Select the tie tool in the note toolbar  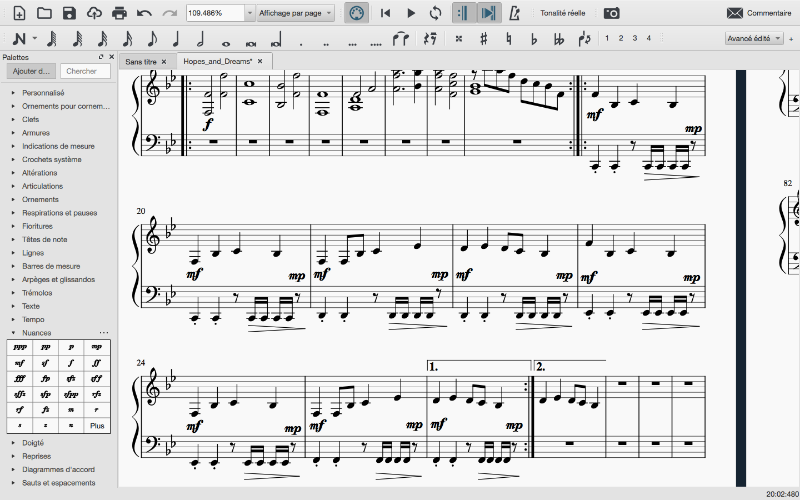[401, 39]
